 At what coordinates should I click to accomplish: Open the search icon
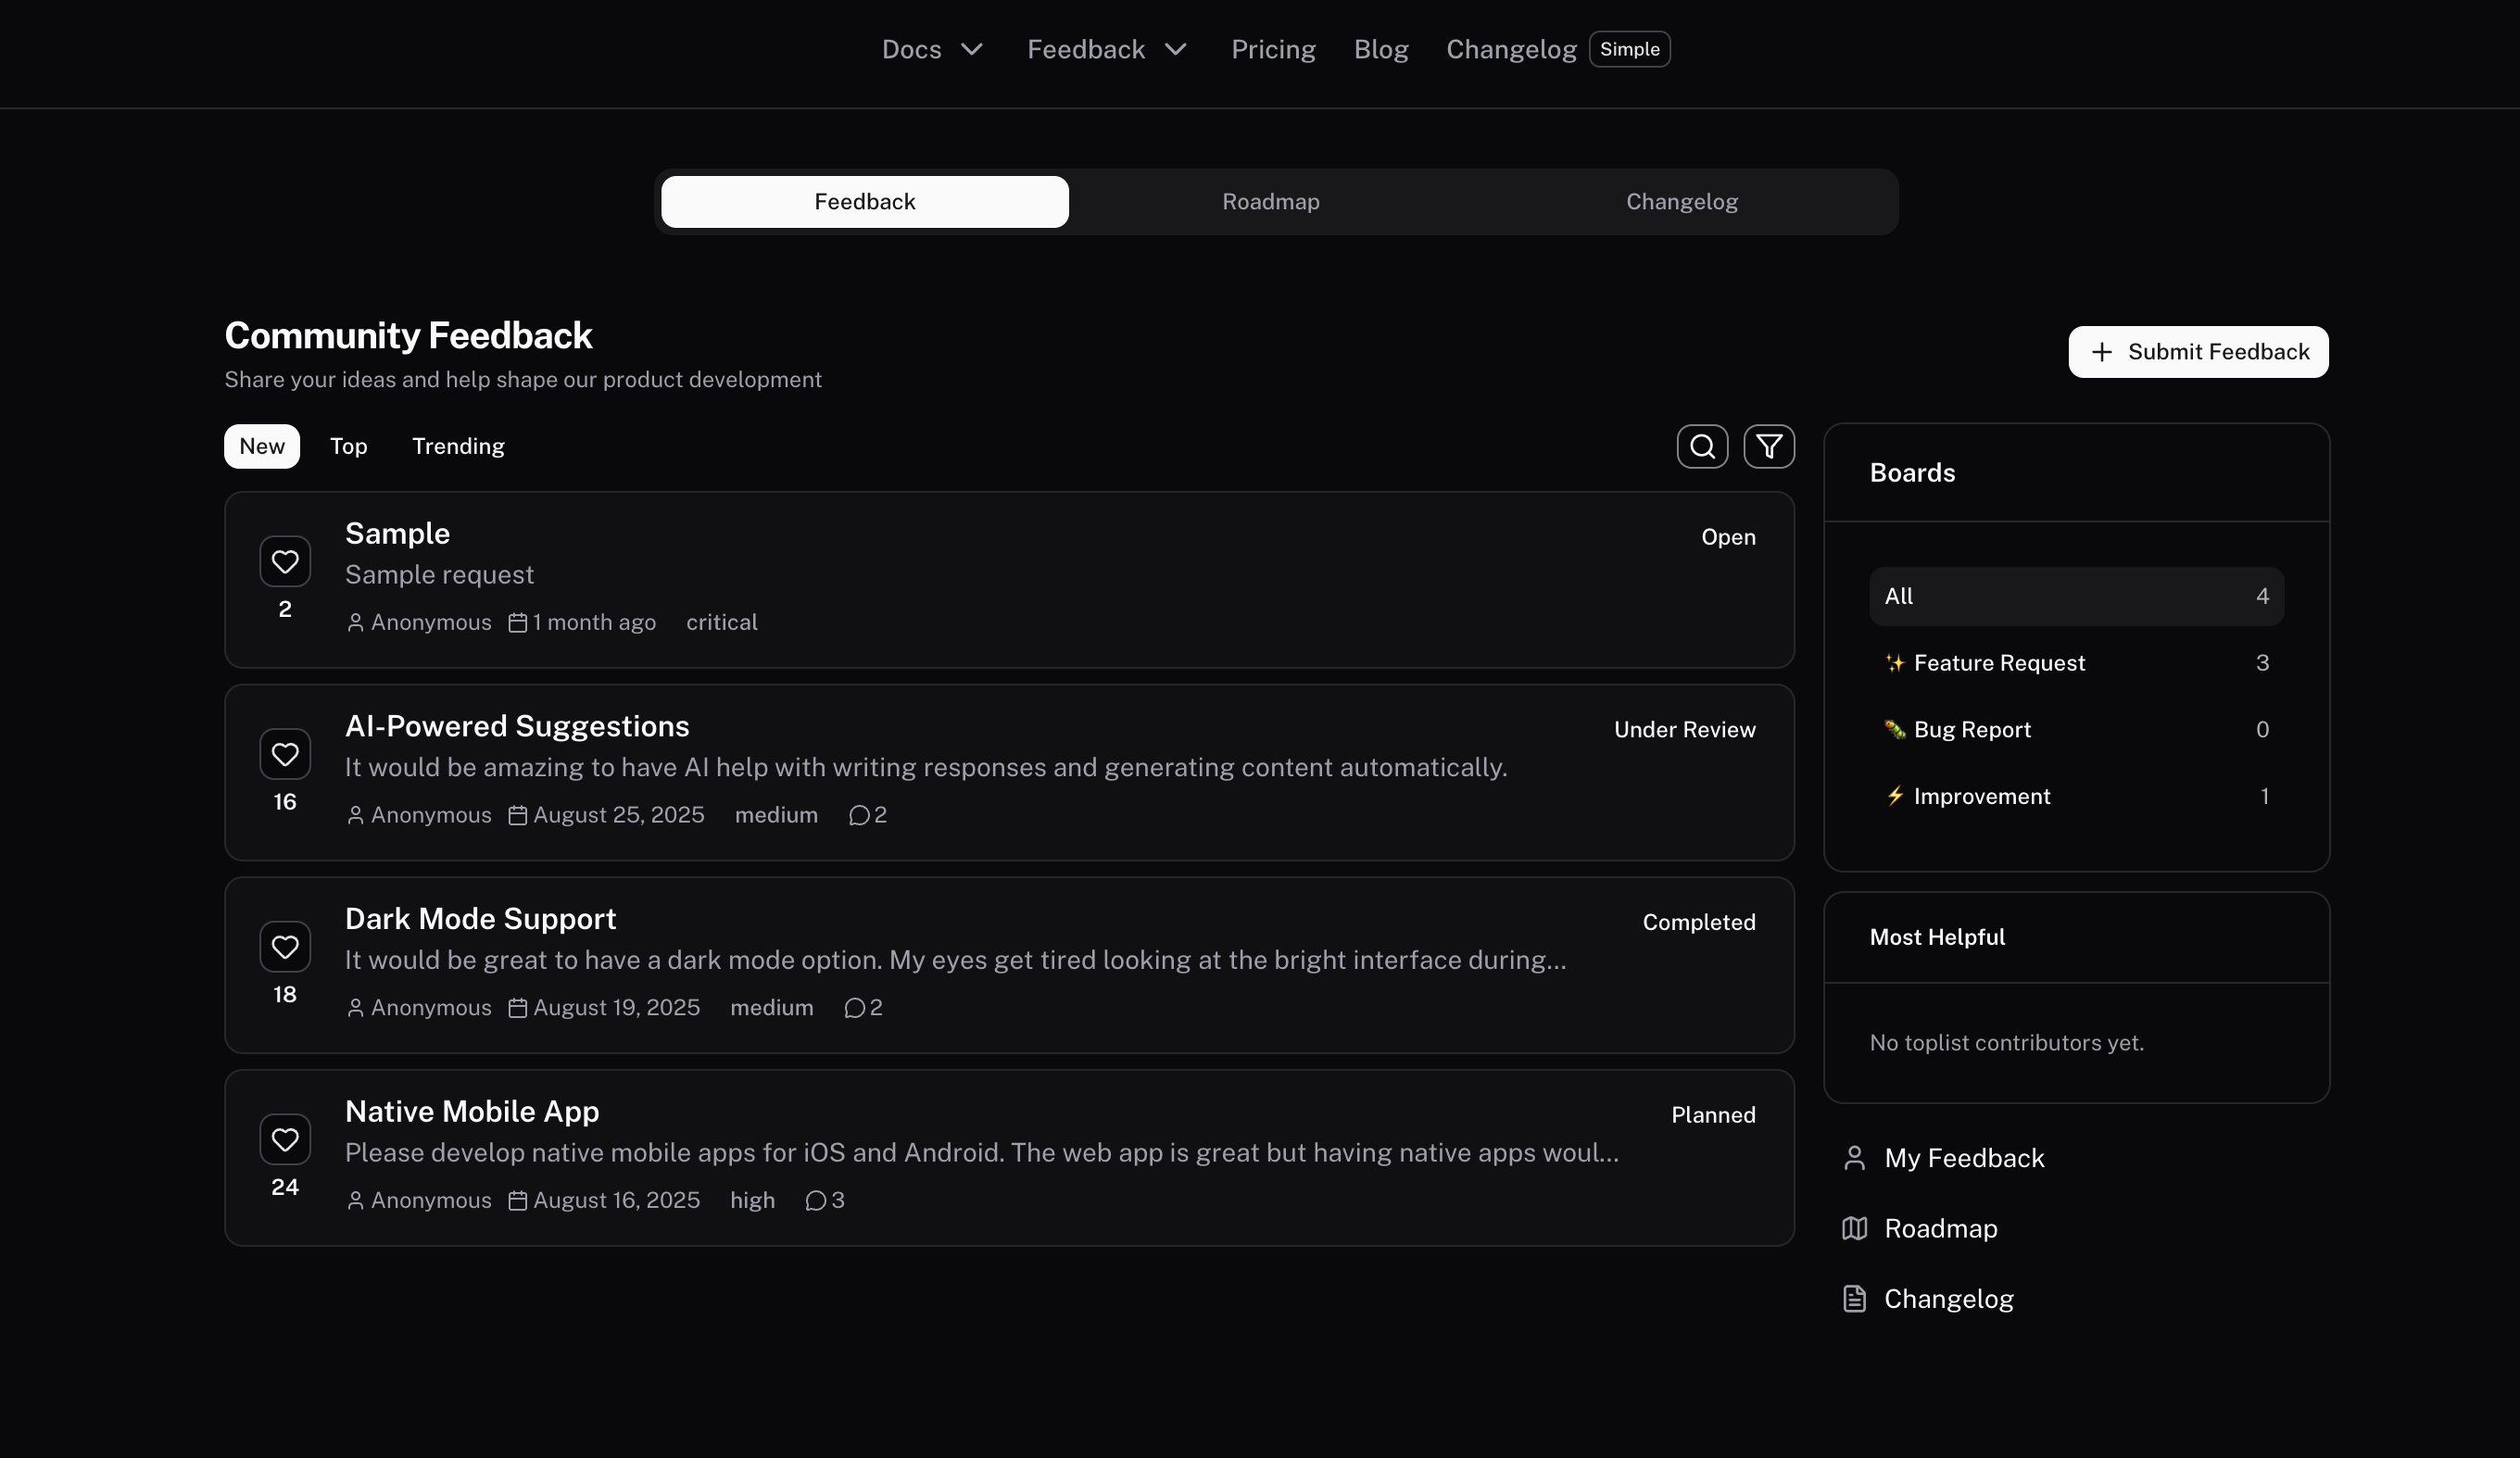click(x=1702, y=446)
